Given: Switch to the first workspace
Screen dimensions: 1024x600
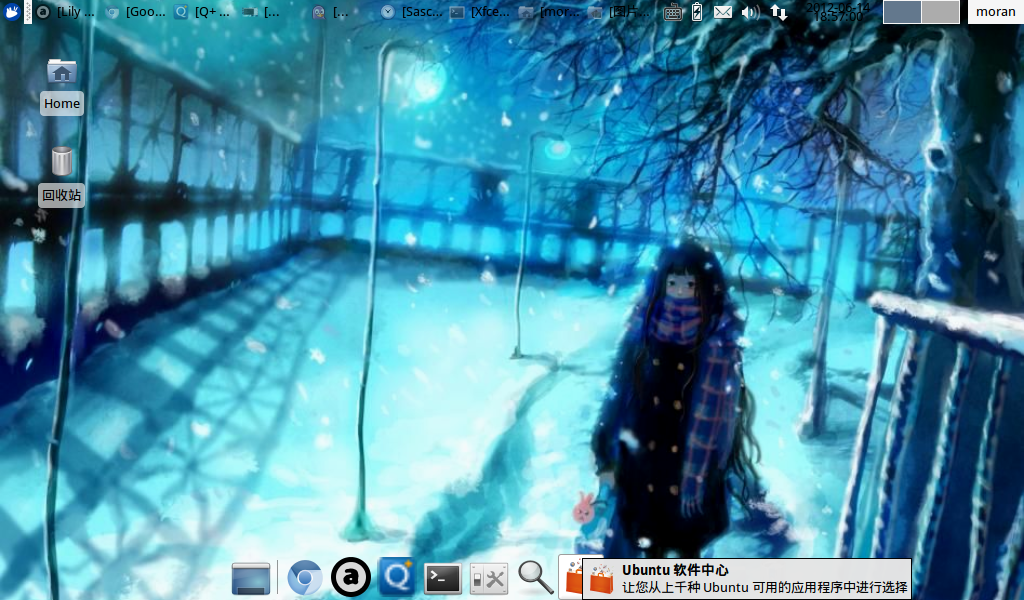Looking at the screenshot, I should click(902, 12).
